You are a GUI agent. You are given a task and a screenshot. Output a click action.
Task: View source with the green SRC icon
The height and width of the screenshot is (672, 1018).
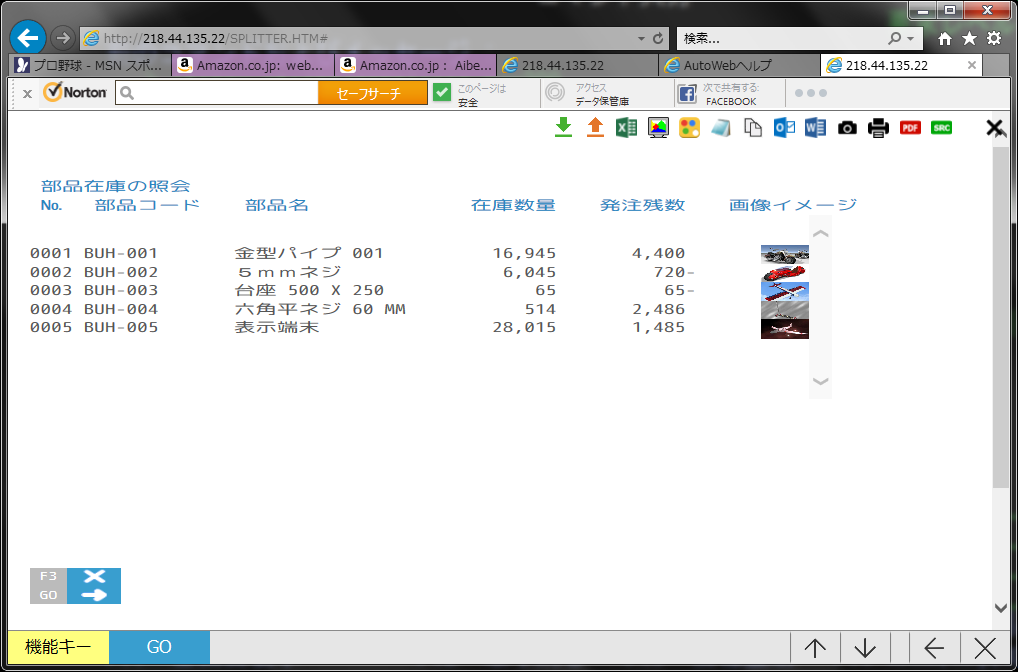tap(941, 127)
